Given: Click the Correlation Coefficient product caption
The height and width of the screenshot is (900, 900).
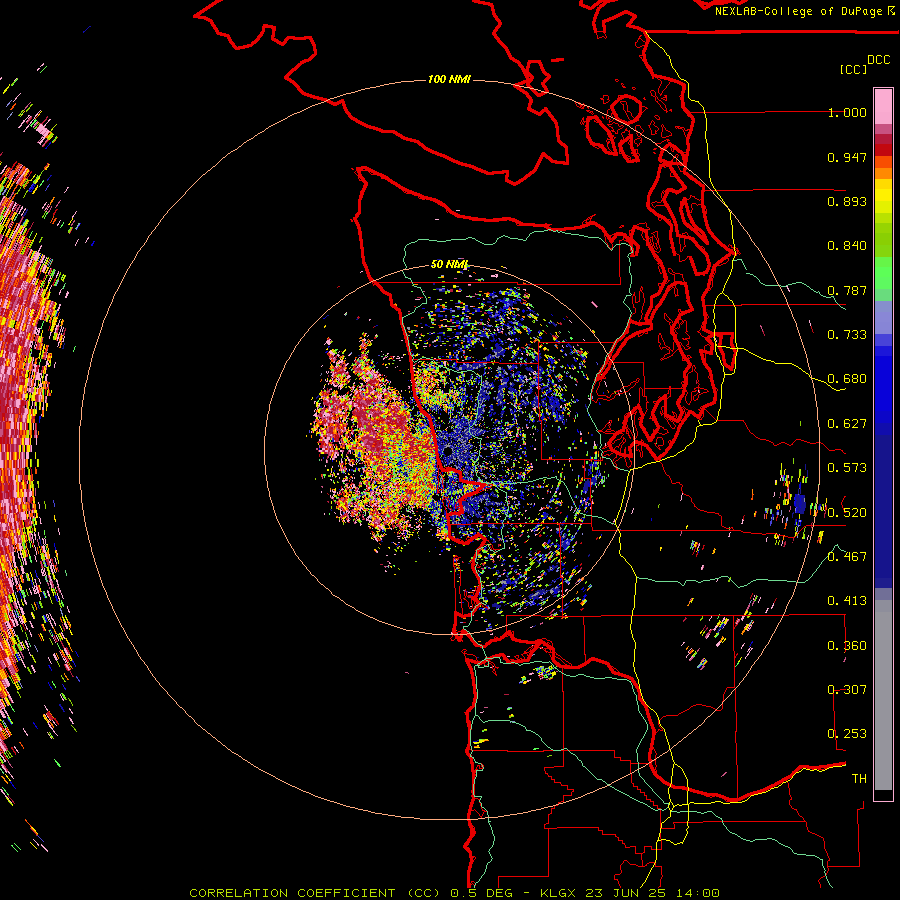Looking at the screenshot, I should (x=454, y=893).
